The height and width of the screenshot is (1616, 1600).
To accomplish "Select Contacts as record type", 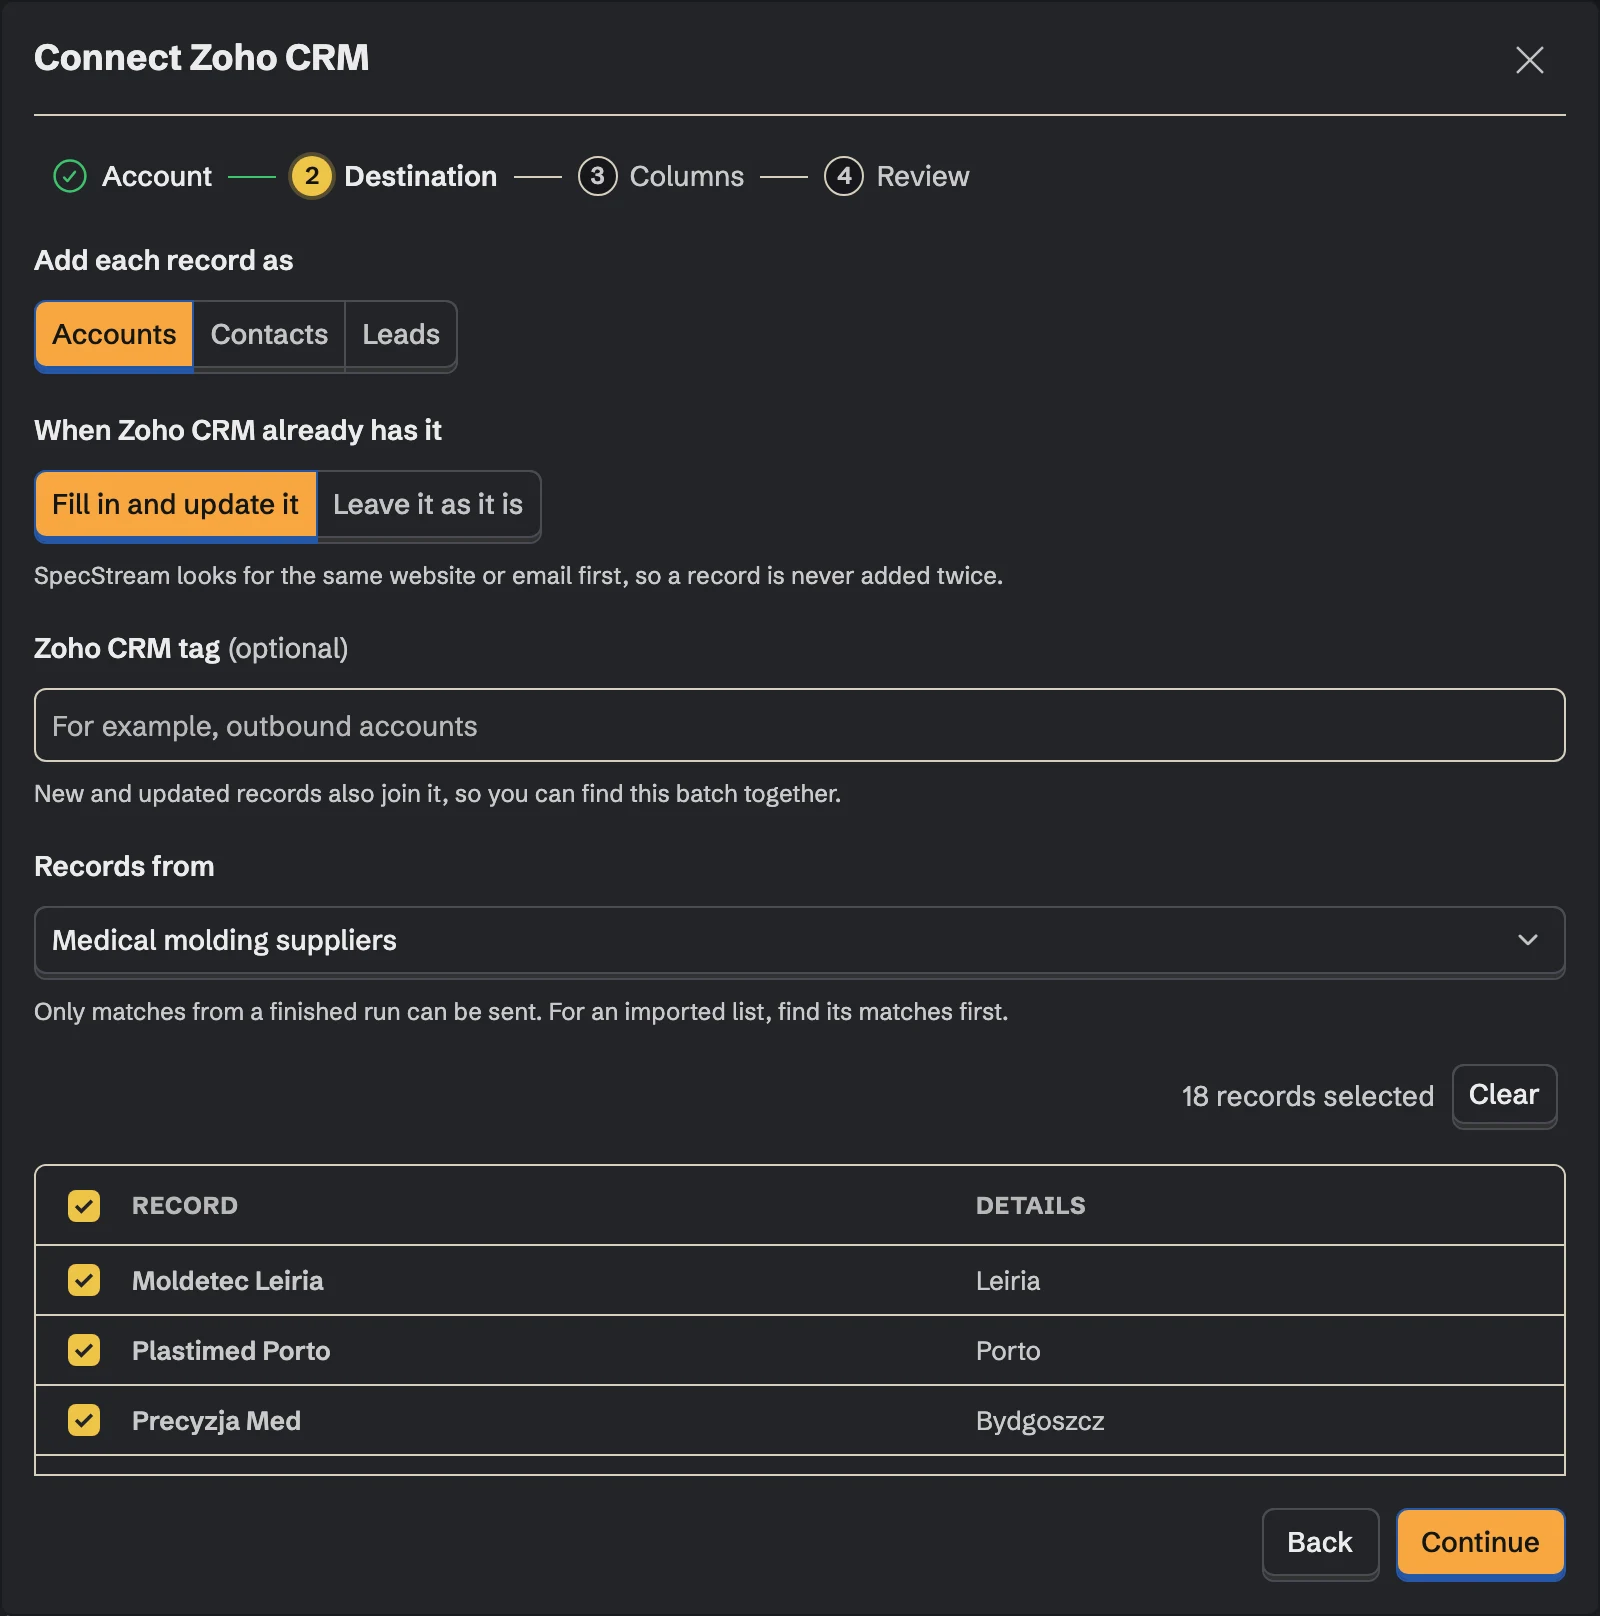I will pyautogui.click(x=269, y=335).
